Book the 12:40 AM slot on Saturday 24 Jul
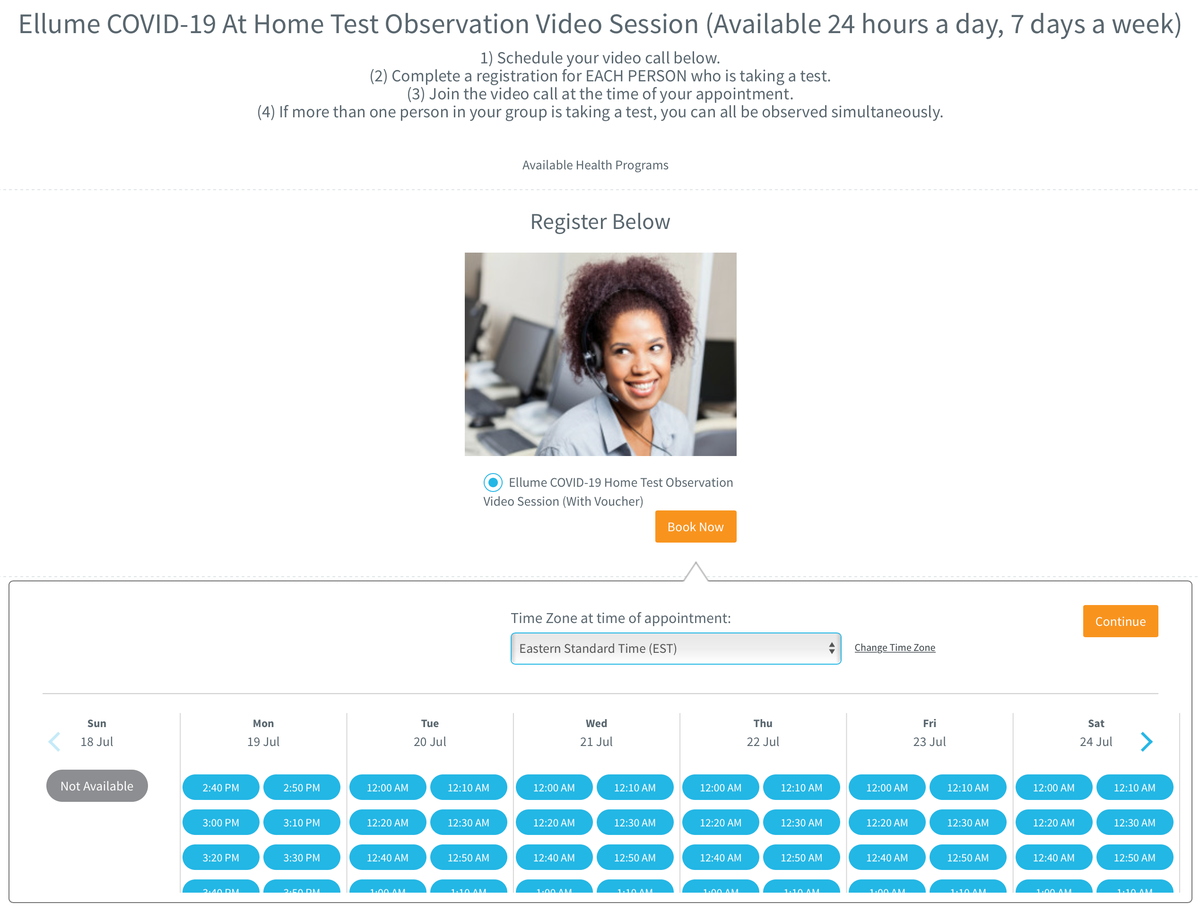Image resolution: width=1200 pixels, height=913 pixels. coord(1053,856)
